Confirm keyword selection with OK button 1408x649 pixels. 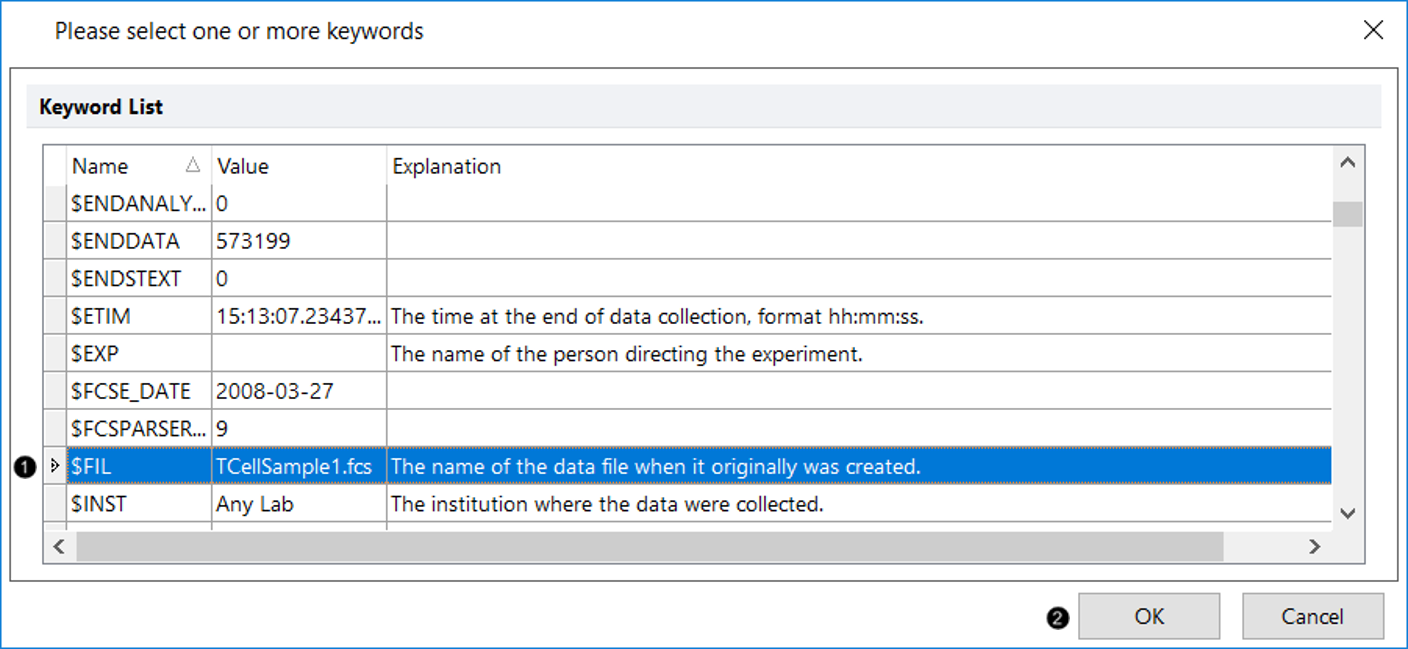pyautogui.click(x=1149, y=616)
